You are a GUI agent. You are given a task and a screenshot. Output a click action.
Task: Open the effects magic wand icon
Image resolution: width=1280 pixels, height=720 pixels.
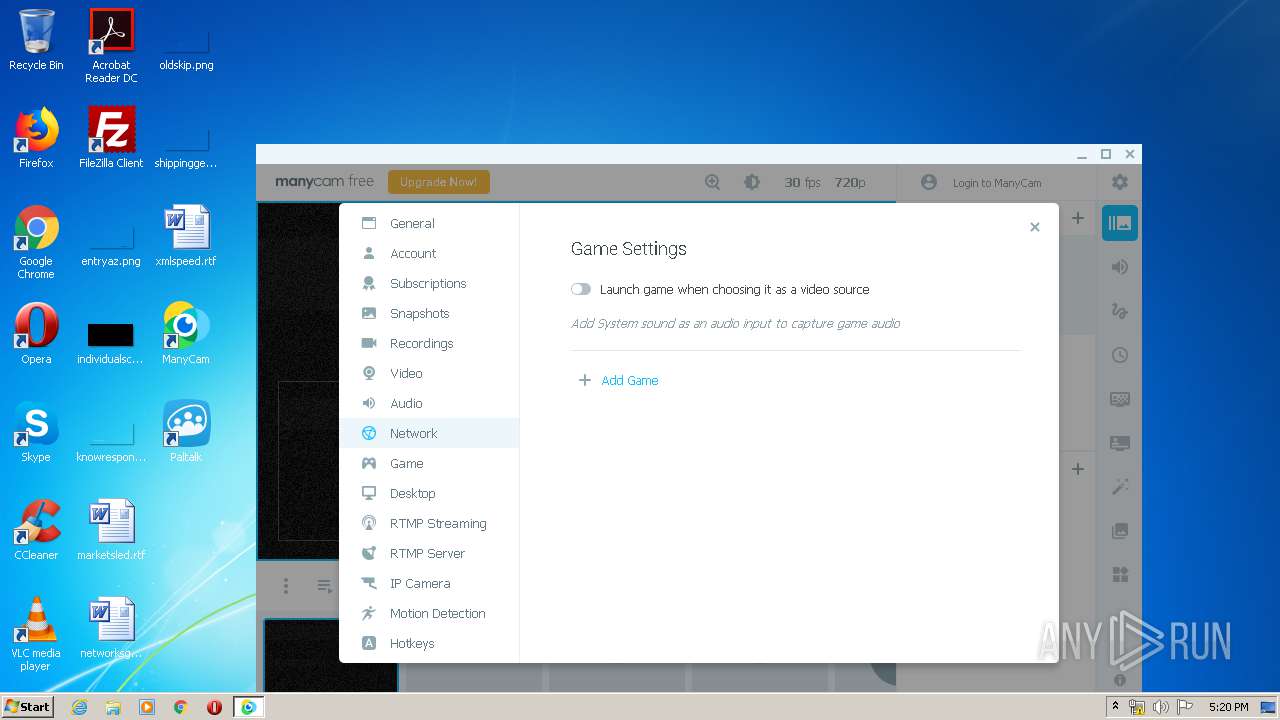[1120, 487]
